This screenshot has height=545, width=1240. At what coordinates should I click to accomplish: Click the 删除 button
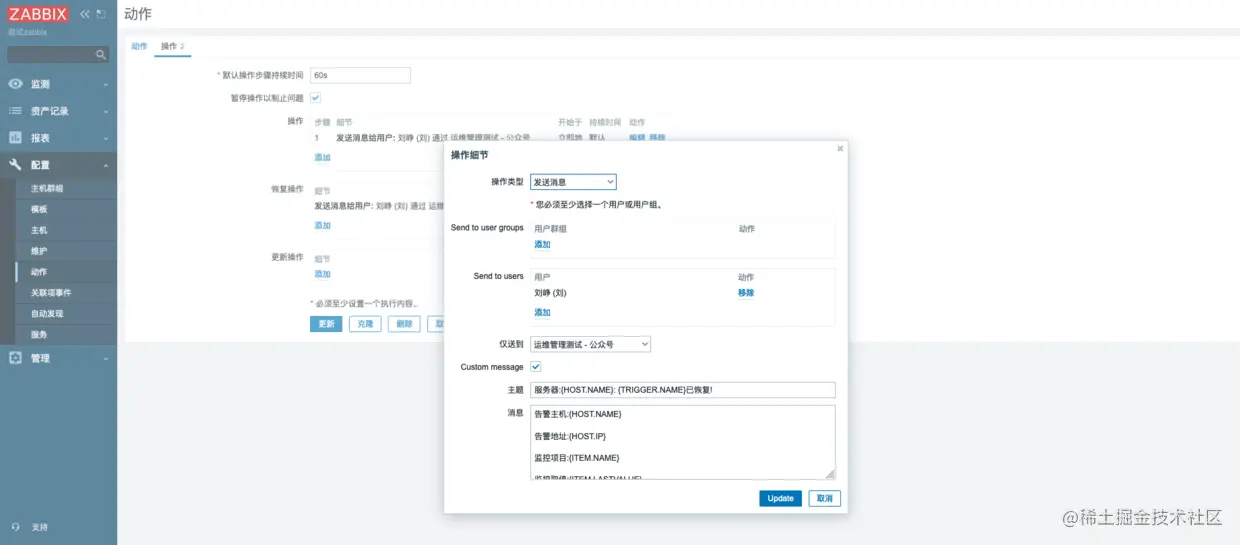[x=404, y=324]
